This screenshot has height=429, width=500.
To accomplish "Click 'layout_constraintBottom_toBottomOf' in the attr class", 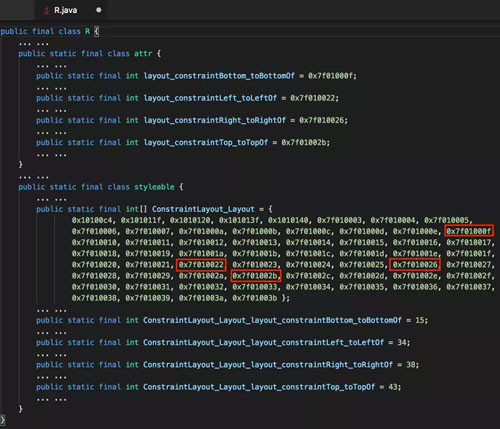I will point(219,76).
